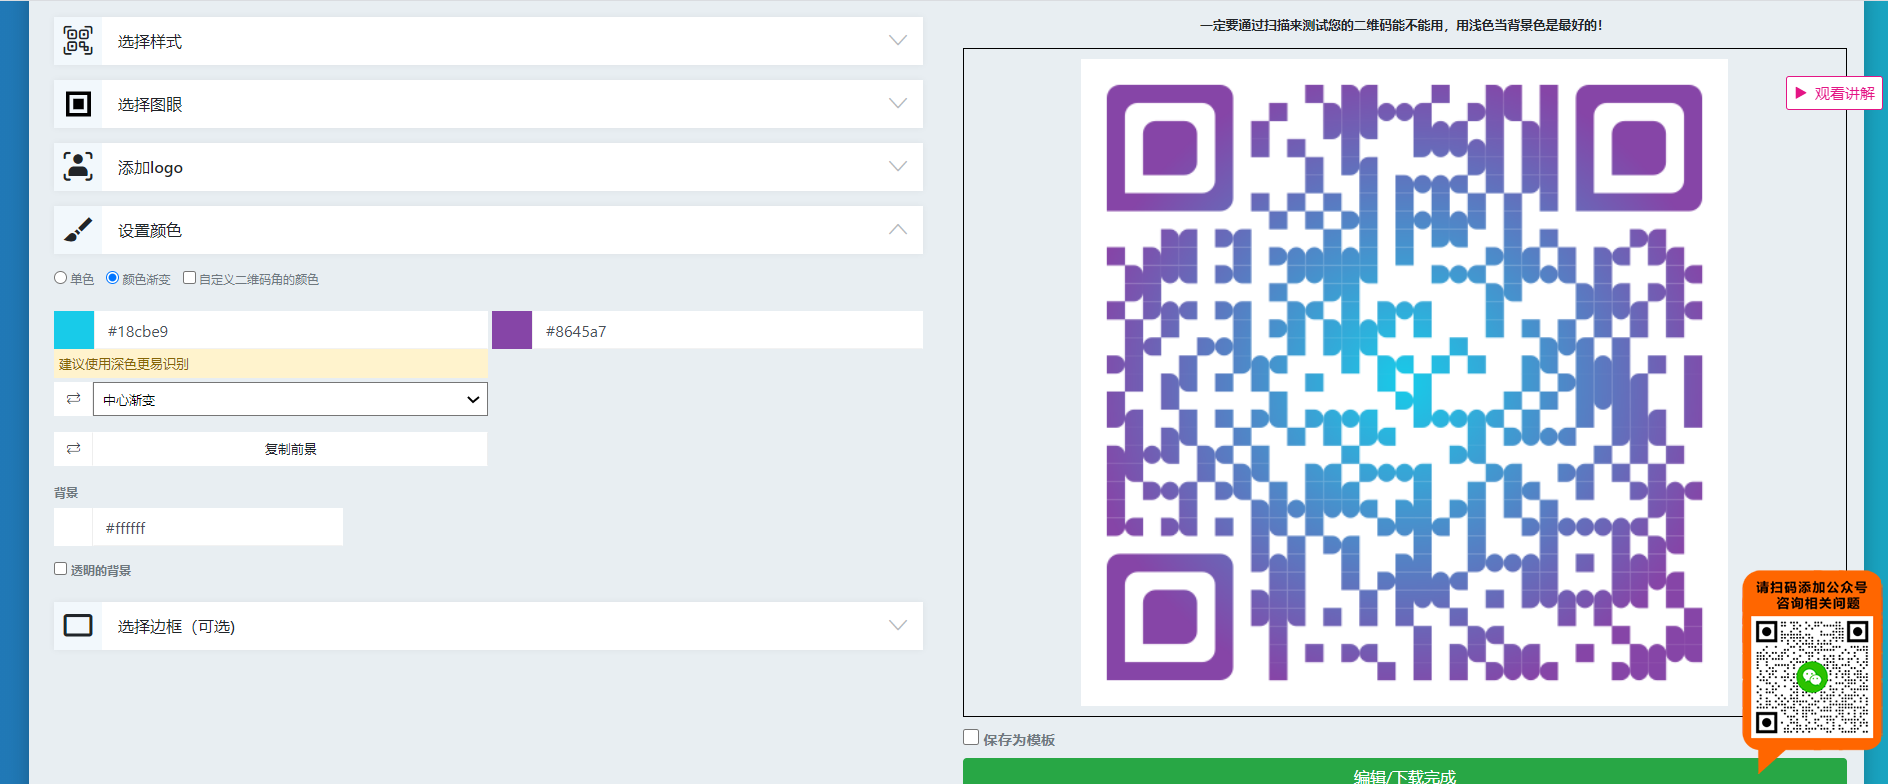
Task: Click the cyan #18cbe9 color swatch
Action: 74,330
